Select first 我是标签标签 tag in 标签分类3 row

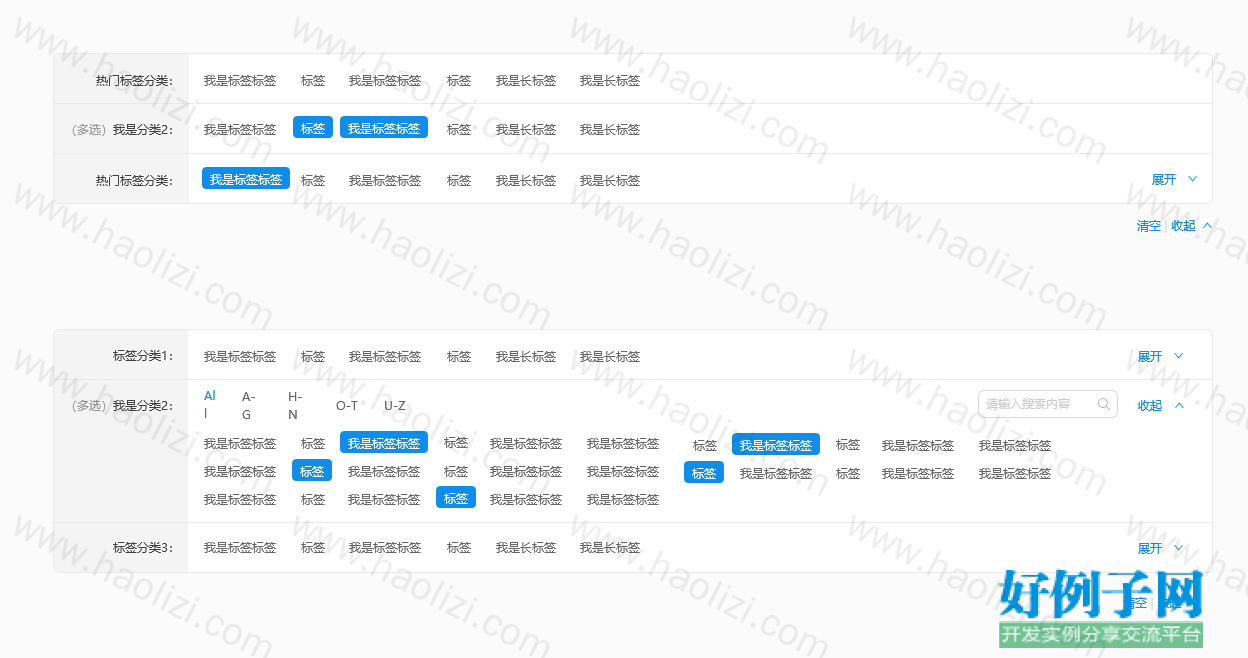240,548
